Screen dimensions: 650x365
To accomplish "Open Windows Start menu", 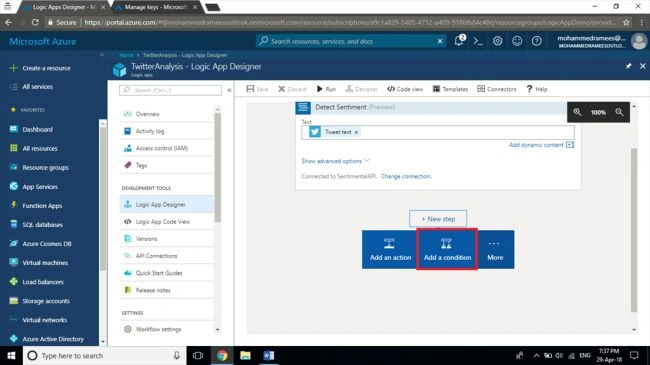I will tap(11, 355).
